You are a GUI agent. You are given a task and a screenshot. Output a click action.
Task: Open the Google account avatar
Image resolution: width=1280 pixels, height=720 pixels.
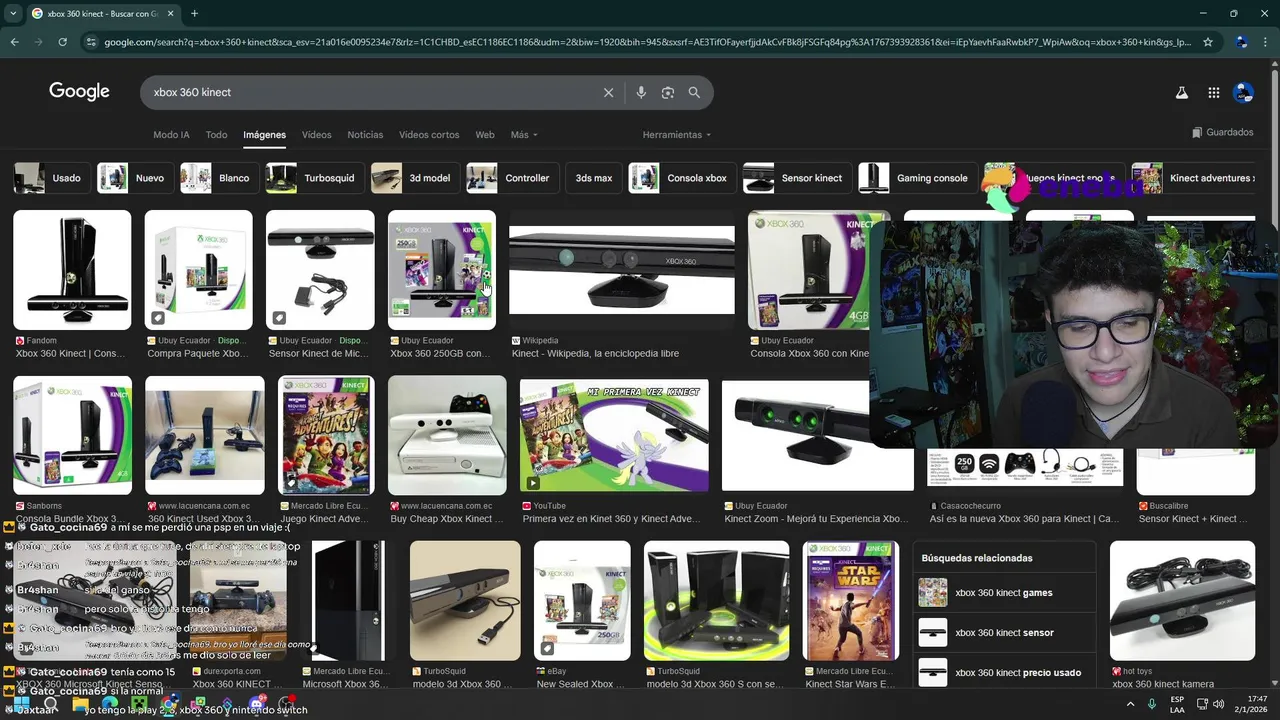[1243, 92]
